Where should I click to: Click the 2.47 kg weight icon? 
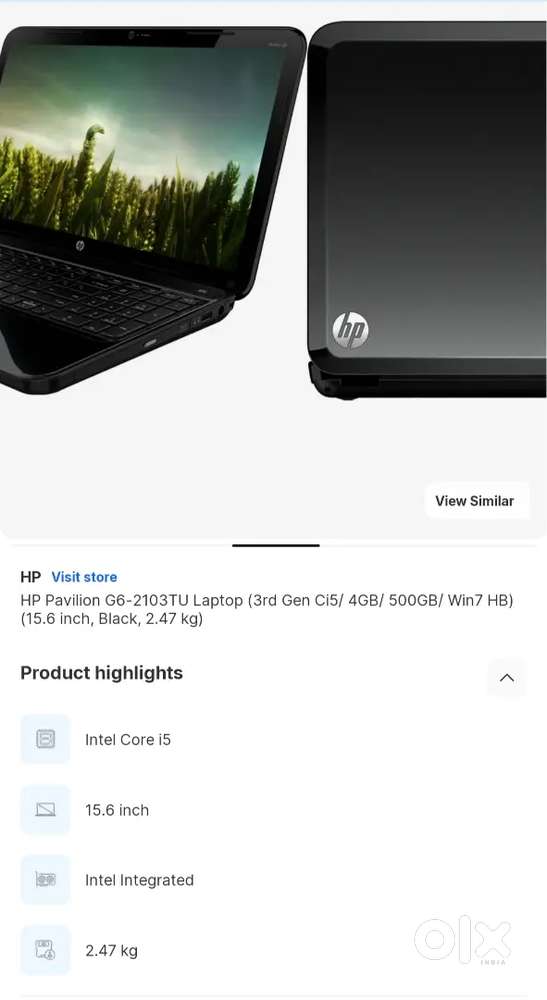45,950
